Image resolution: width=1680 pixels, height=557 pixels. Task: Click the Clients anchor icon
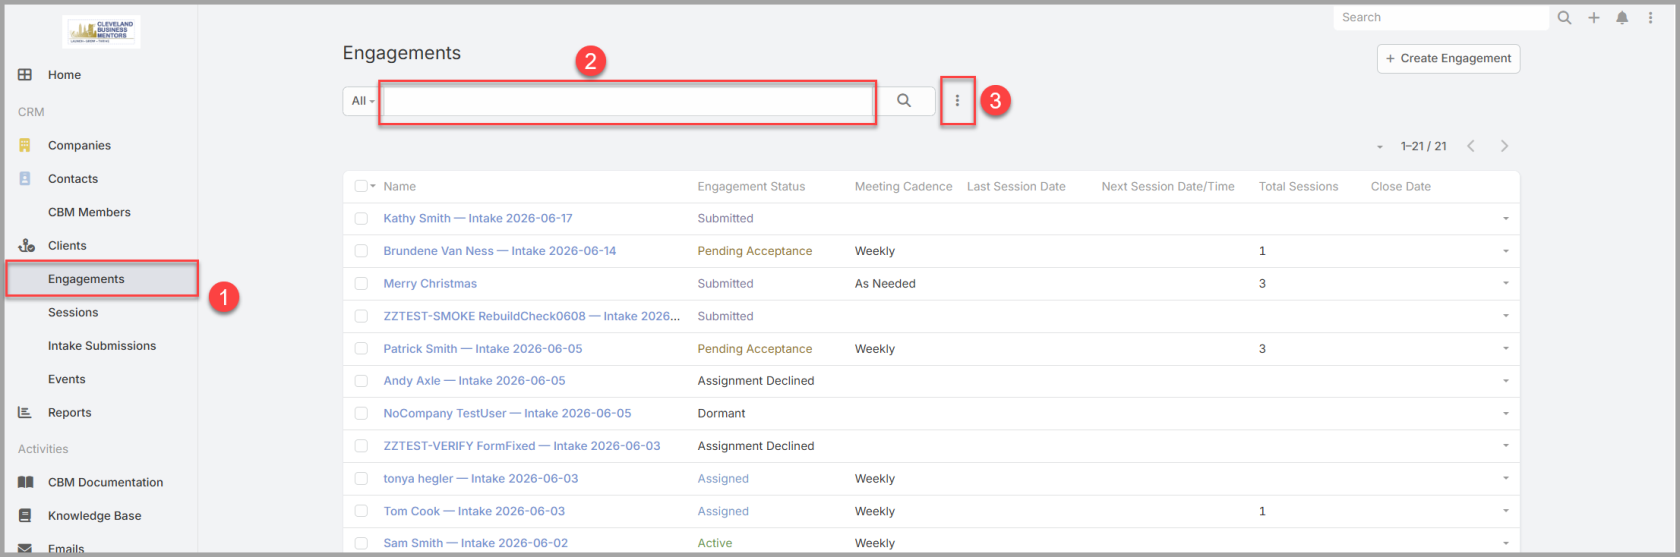point(26,246)
